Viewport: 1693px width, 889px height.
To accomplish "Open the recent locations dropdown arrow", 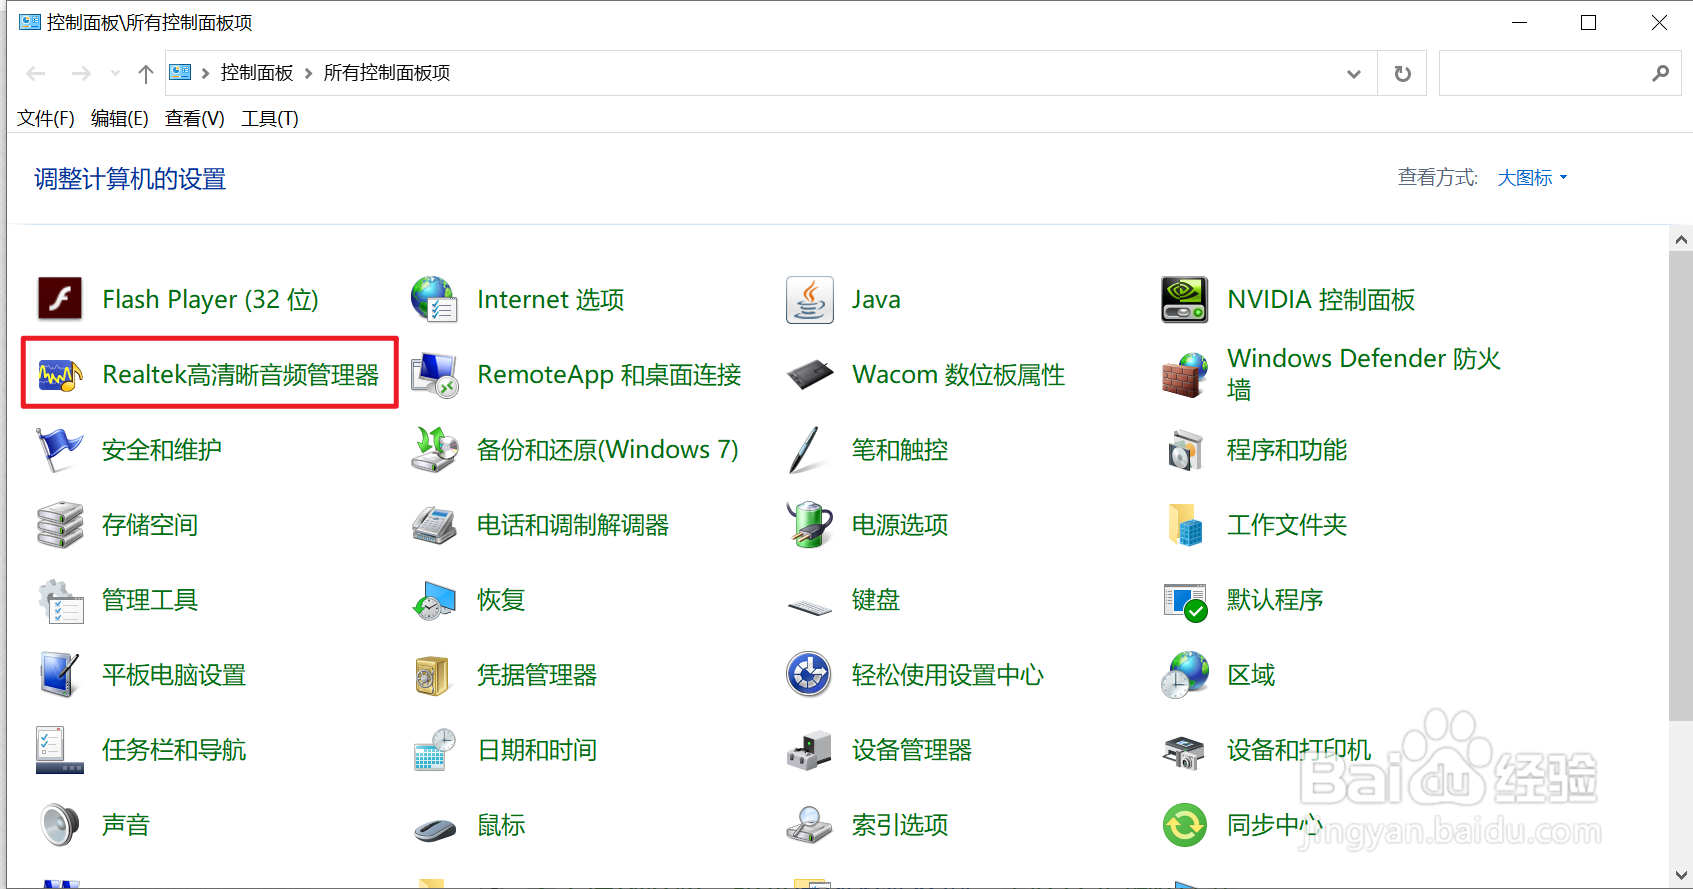I will point(115,73).
